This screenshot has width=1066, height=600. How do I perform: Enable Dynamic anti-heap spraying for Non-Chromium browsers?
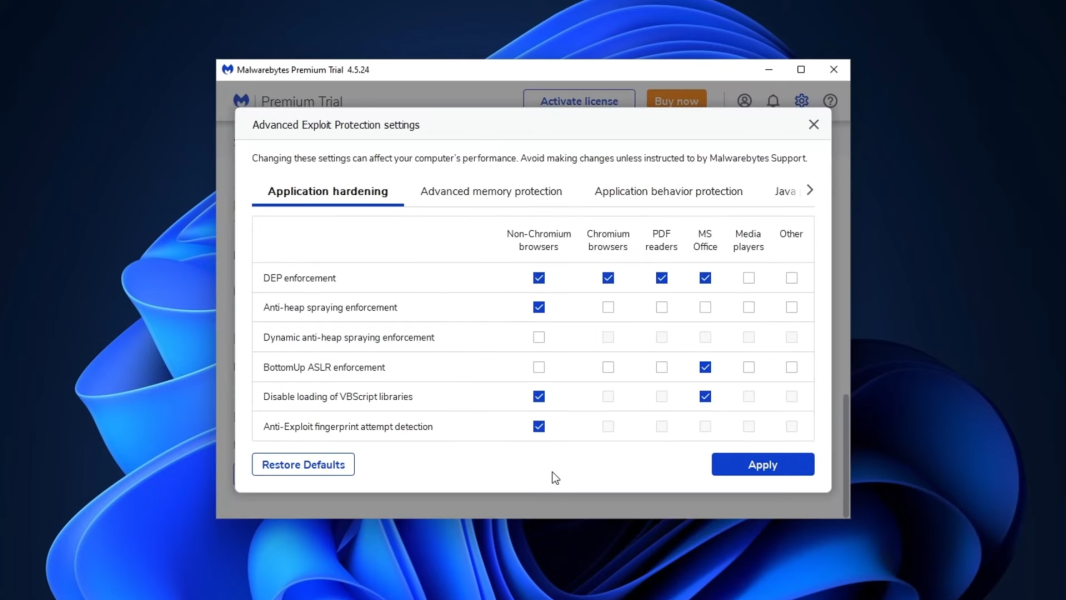click(538, 337)
